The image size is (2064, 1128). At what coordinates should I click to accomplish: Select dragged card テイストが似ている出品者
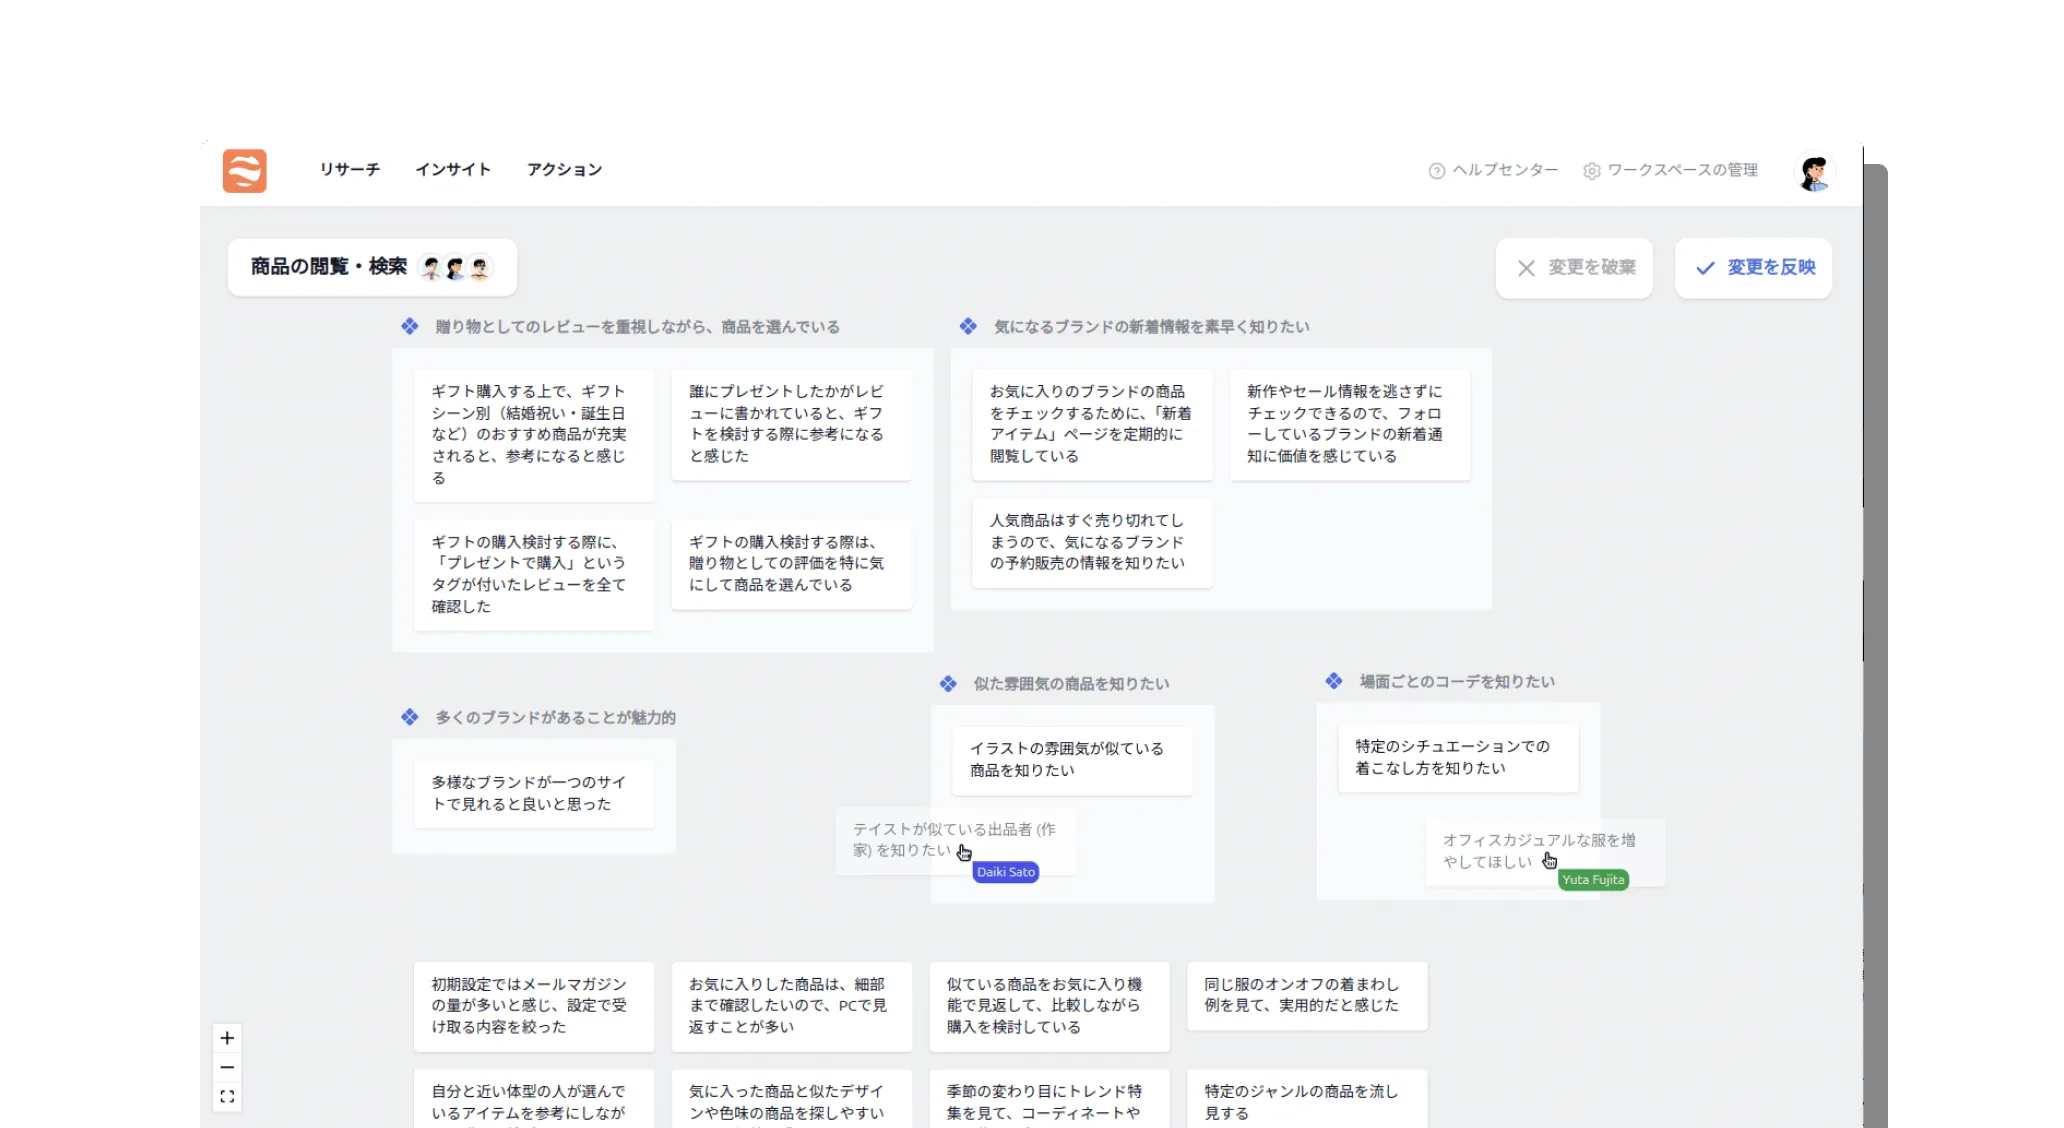click(956, 840)
